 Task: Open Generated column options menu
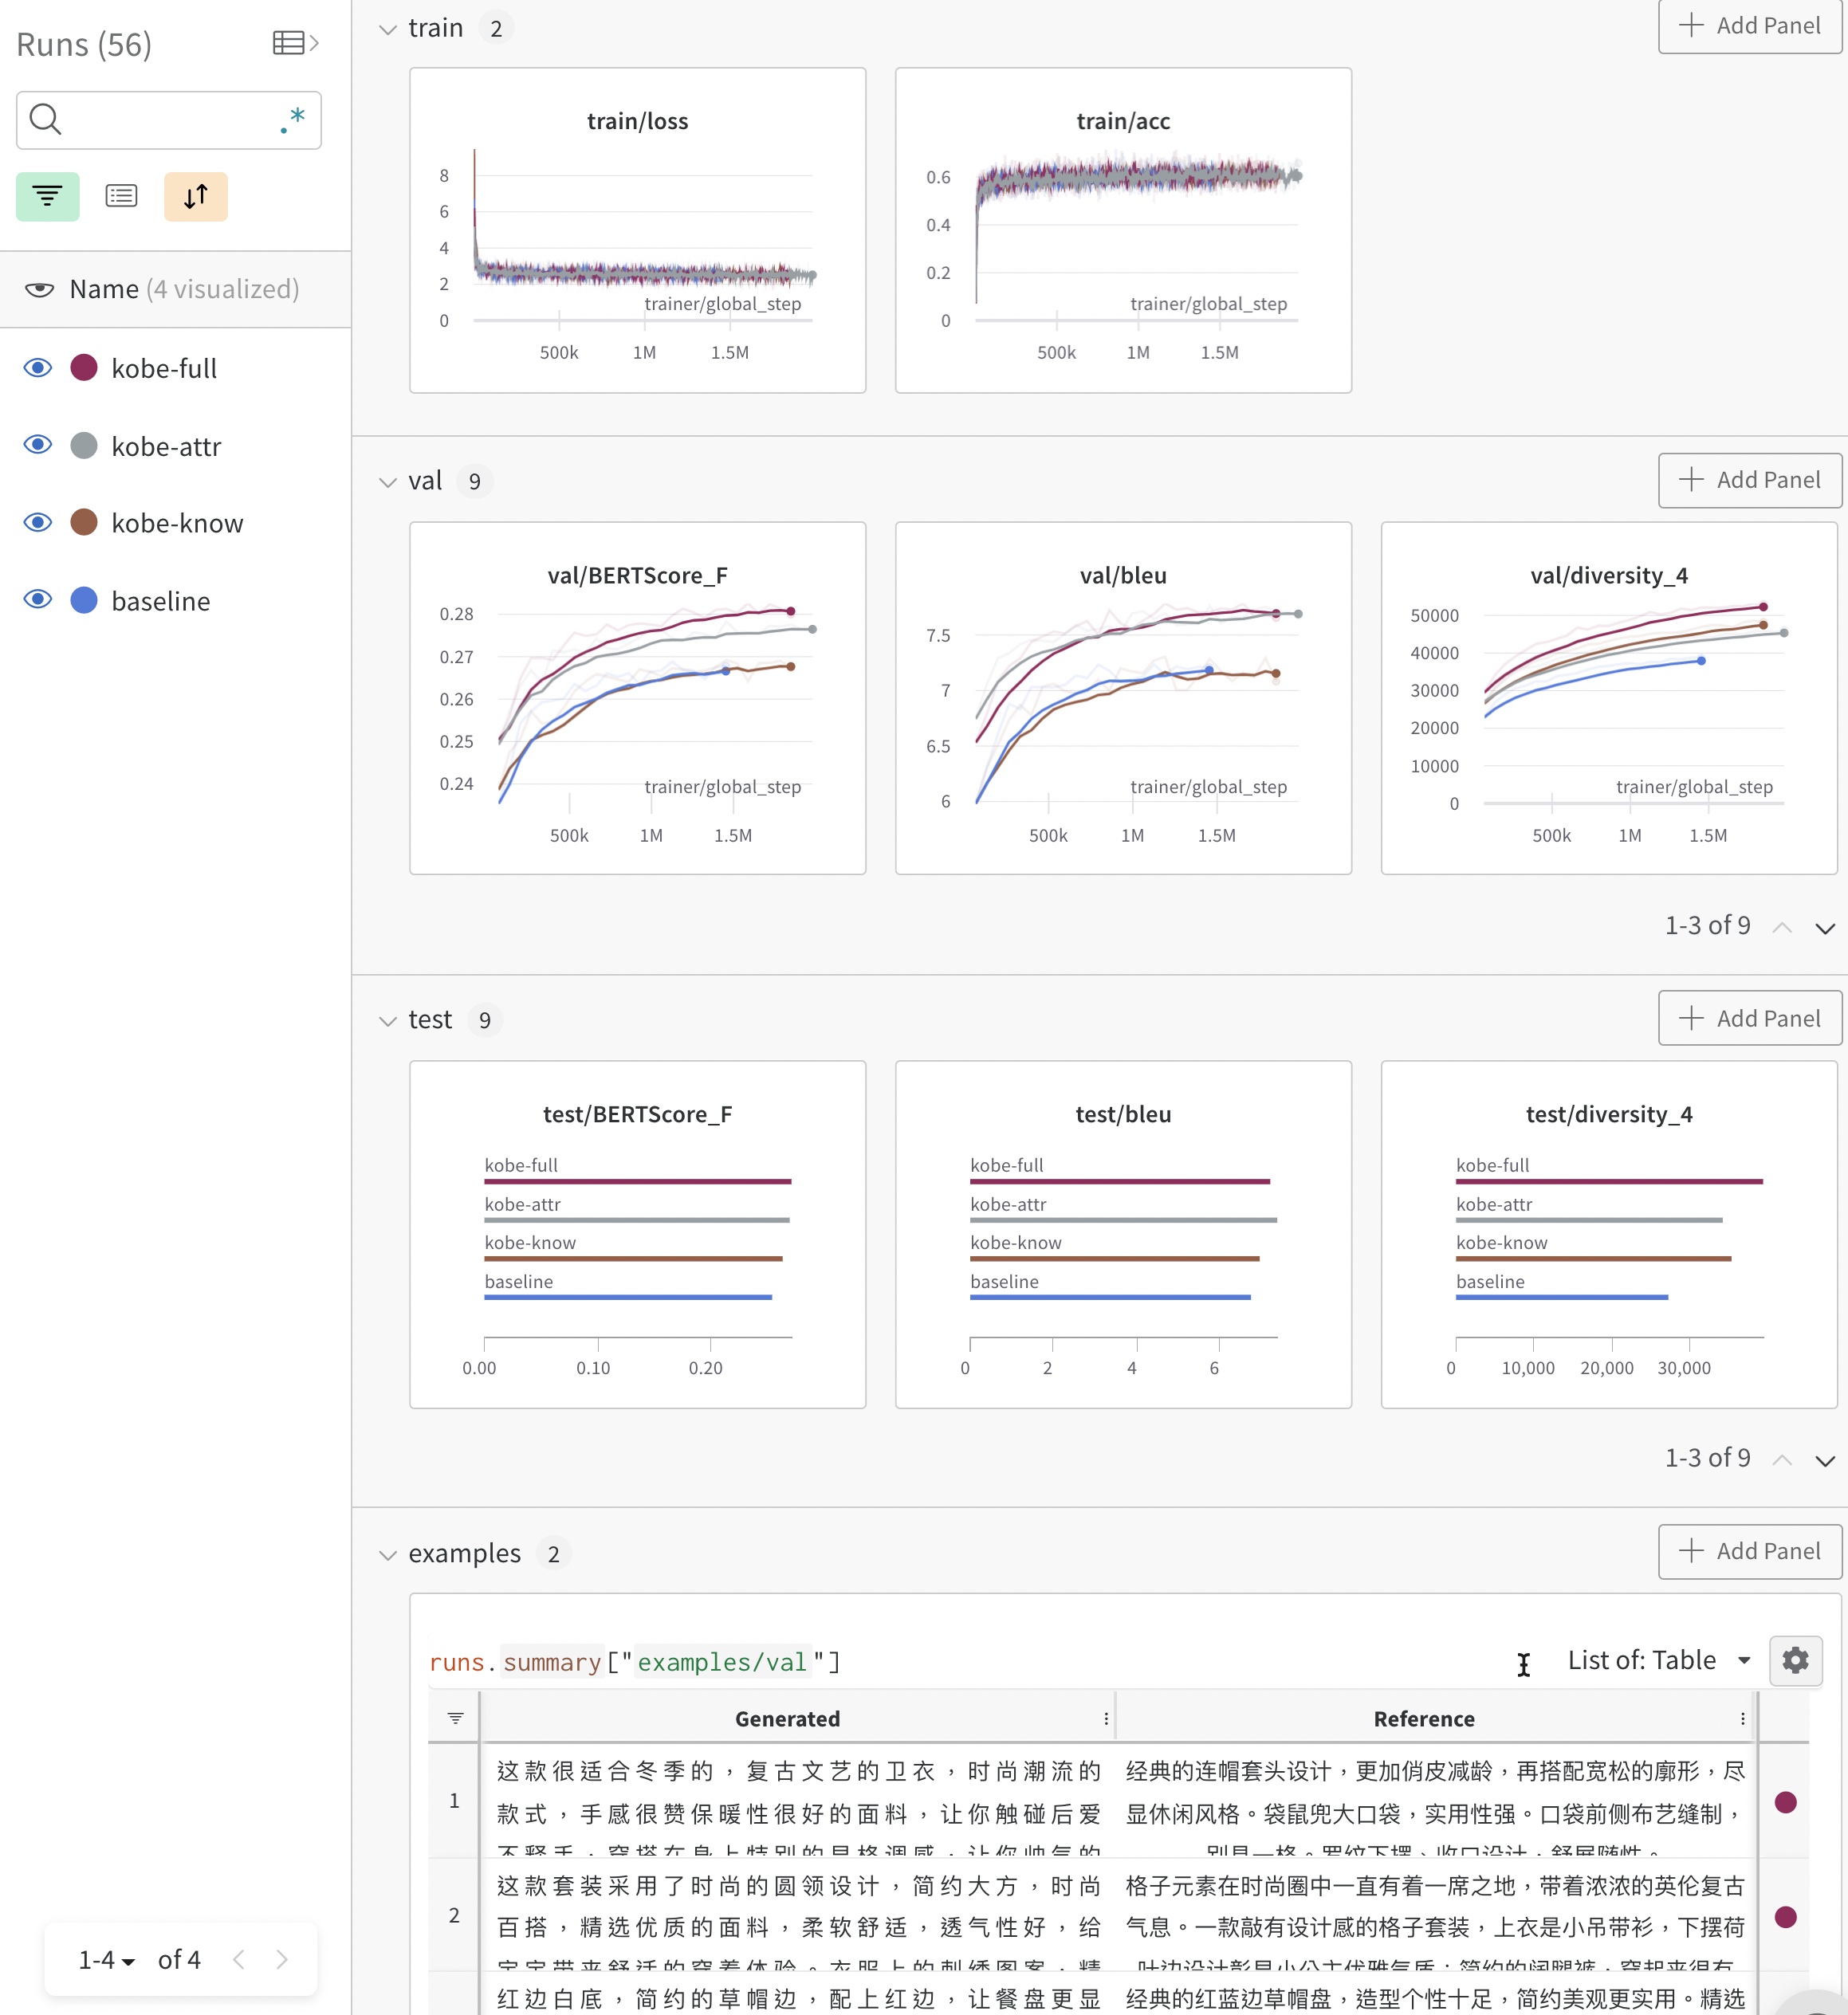tap(1105, 1718)
